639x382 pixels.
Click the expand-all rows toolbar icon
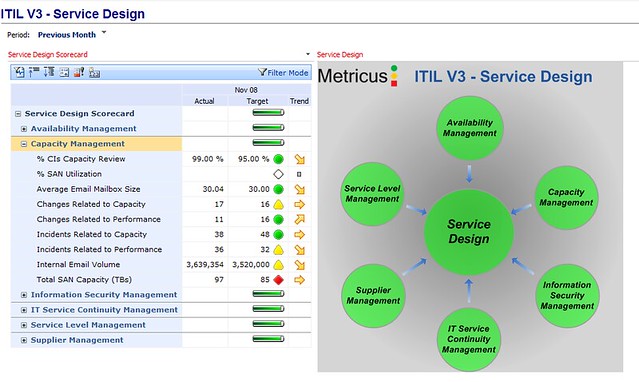[x=49, y=72]
